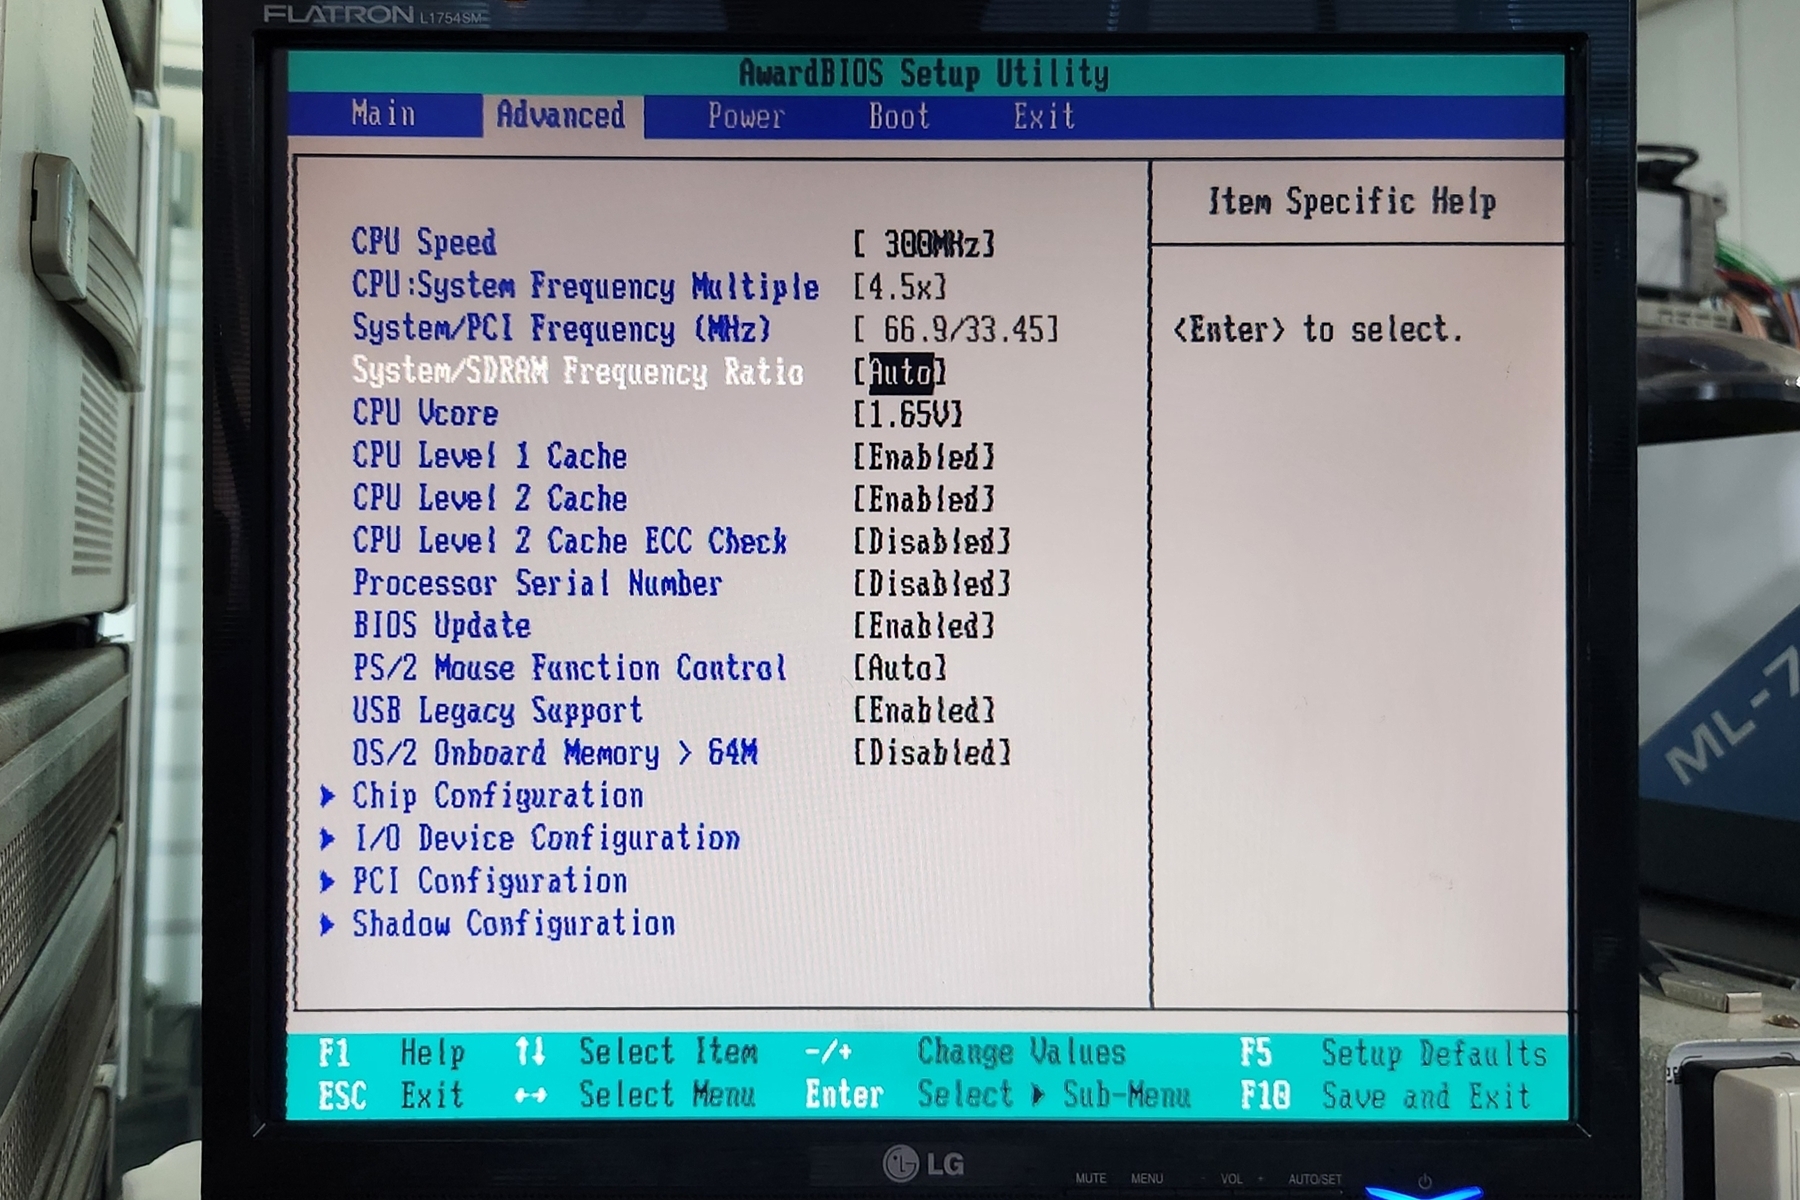
Task: Toggle Processor Serial Number Disabled value
Action: [931, 584]
